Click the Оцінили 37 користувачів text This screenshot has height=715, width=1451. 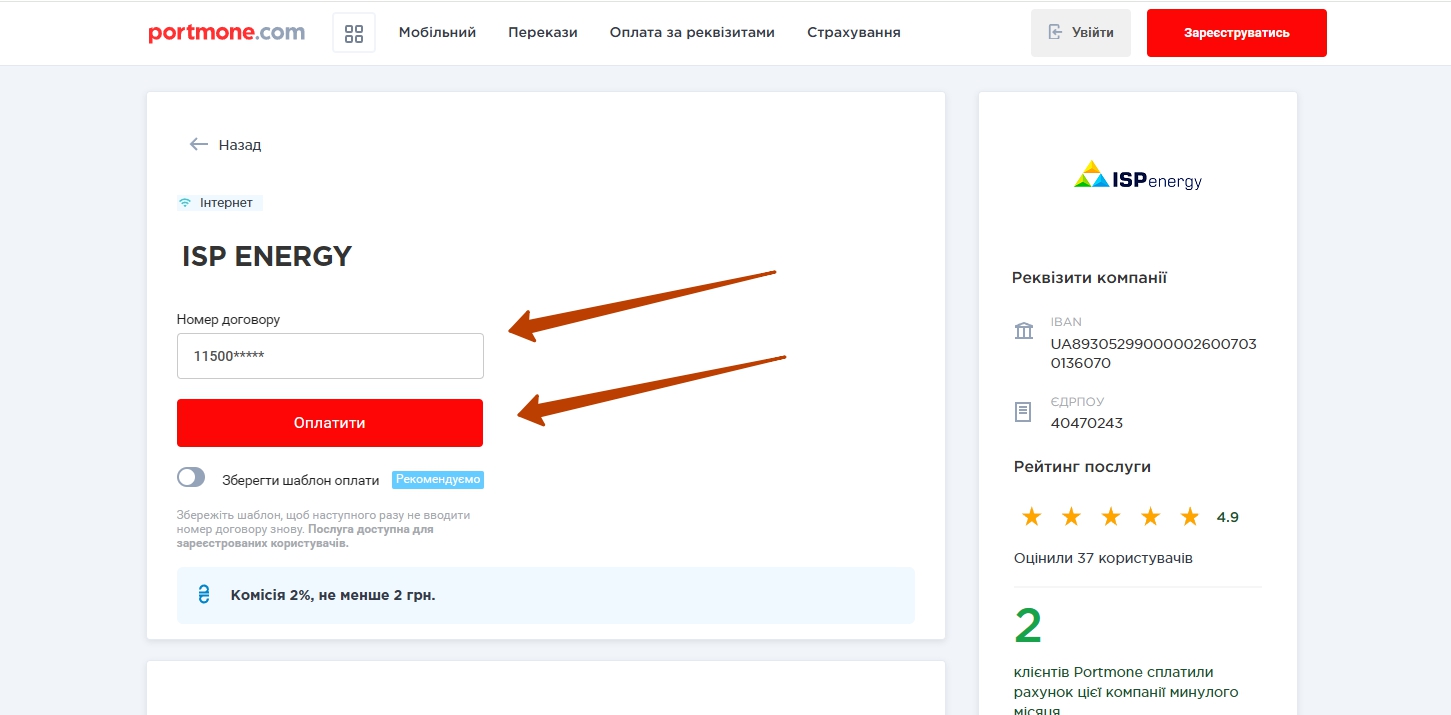point(1103,558)
